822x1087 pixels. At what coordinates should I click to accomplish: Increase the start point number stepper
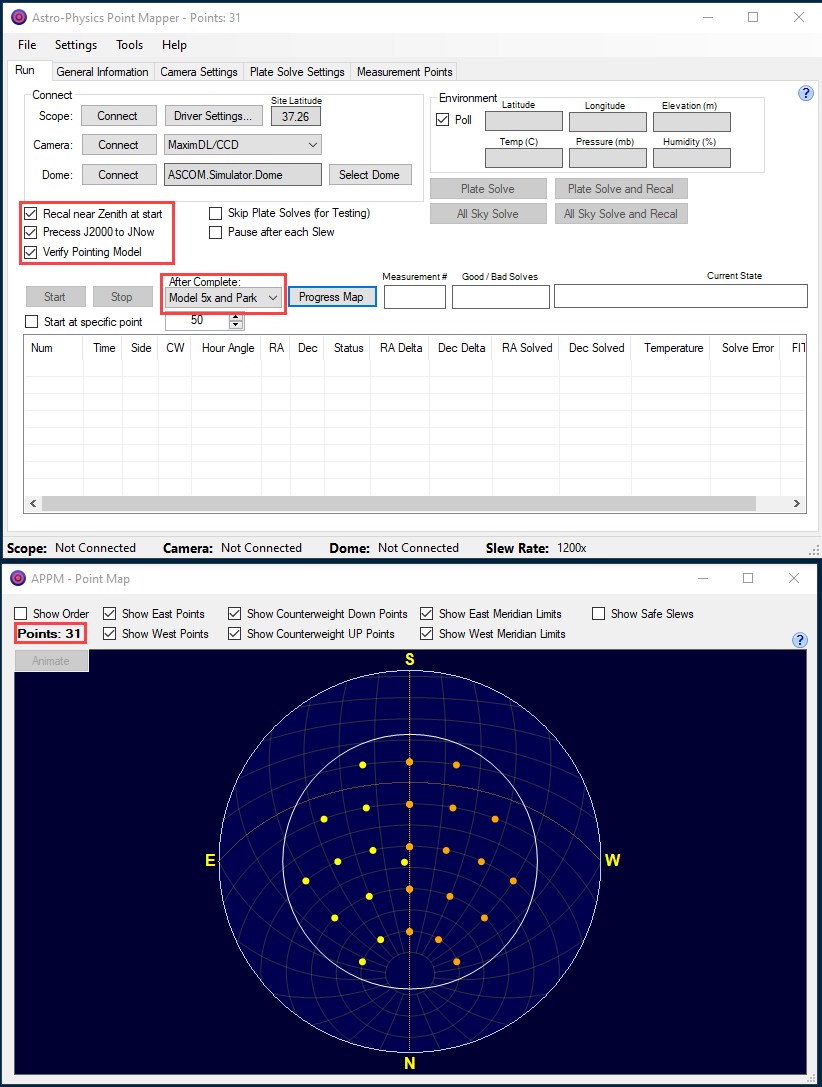236,317
